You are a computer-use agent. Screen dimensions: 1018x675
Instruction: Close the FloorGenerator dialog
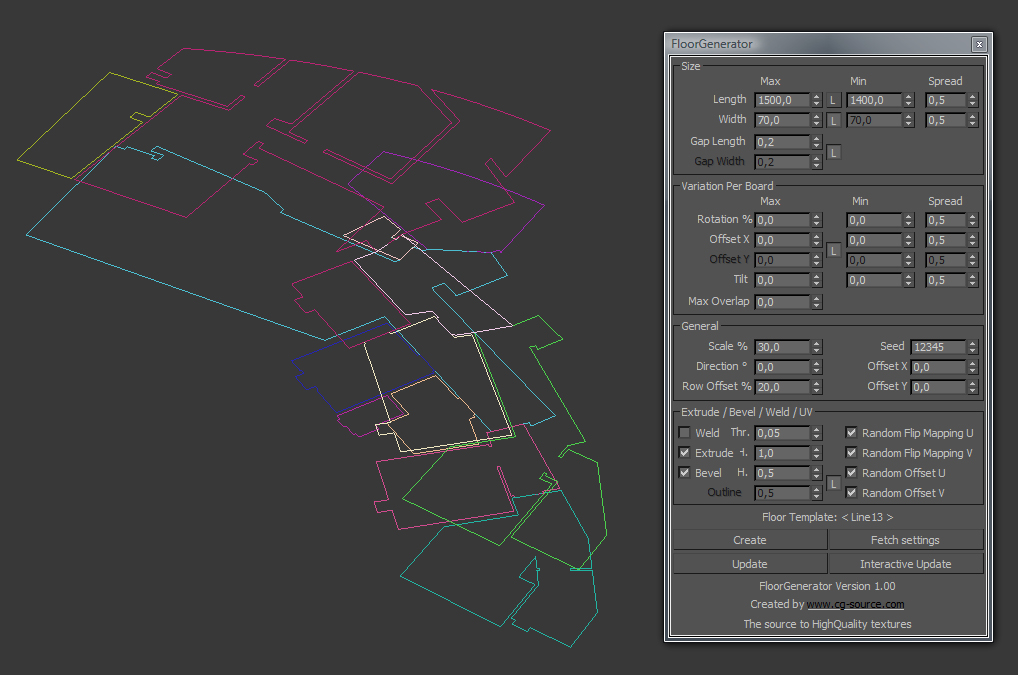(x=979, y=44)
